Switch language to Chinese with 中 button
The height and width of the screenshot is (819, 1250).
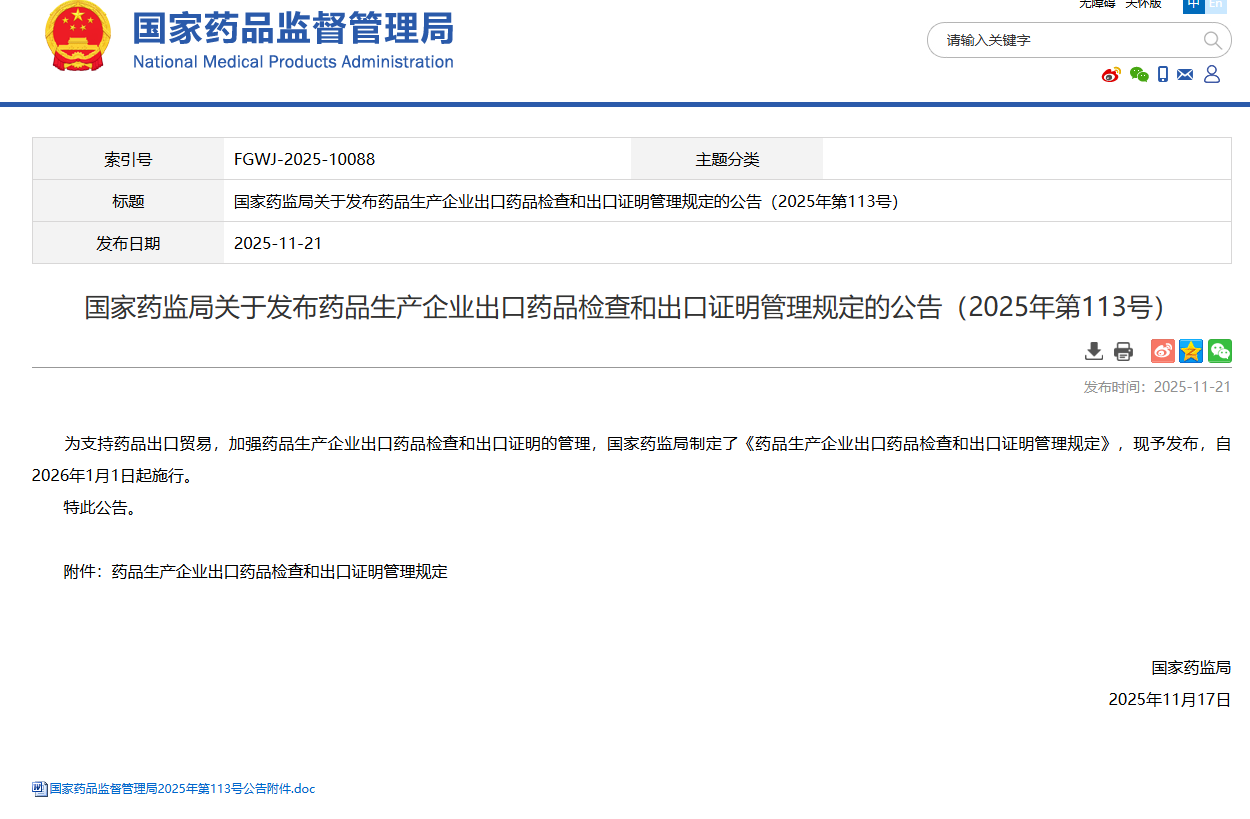click(1193, 5)
